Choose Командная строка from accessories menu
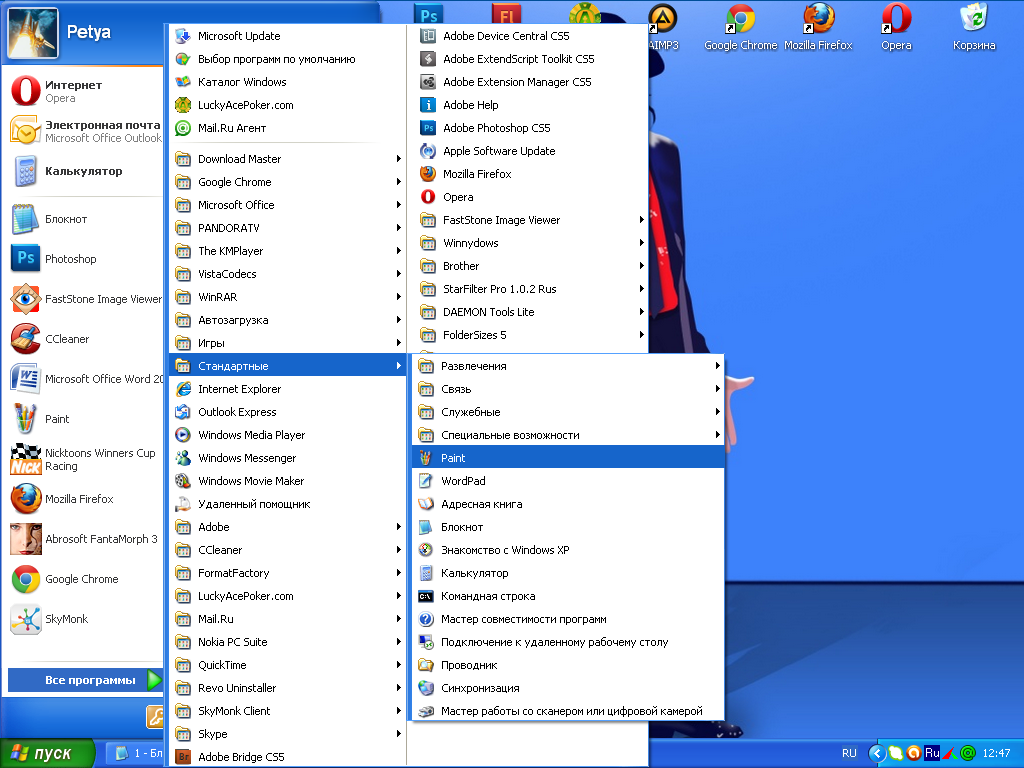Image resolution: width=1024 pixels, height=768 pixels. pyautogui.click(x=488, y=596)
